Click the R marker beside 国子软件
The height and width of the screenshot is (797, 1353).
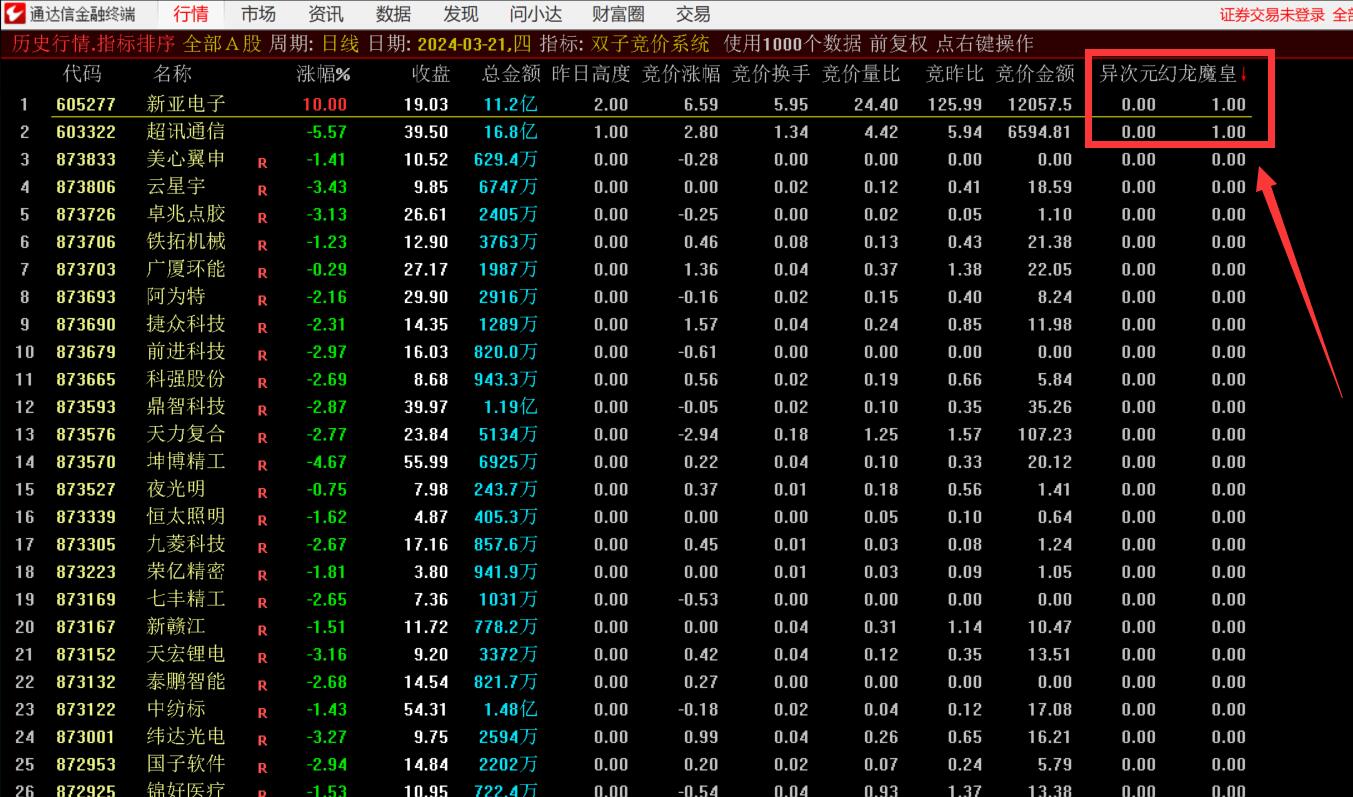(x=262, y=767)
